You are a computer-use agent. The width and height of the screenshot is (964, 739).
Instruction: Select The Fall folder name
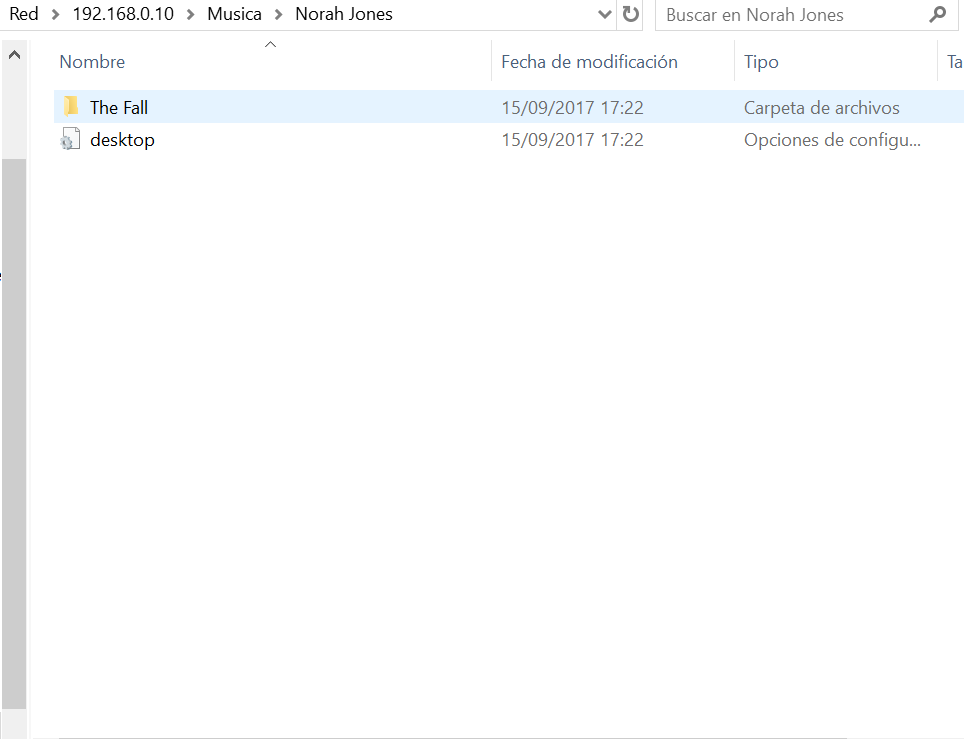[x=119, y=108]
